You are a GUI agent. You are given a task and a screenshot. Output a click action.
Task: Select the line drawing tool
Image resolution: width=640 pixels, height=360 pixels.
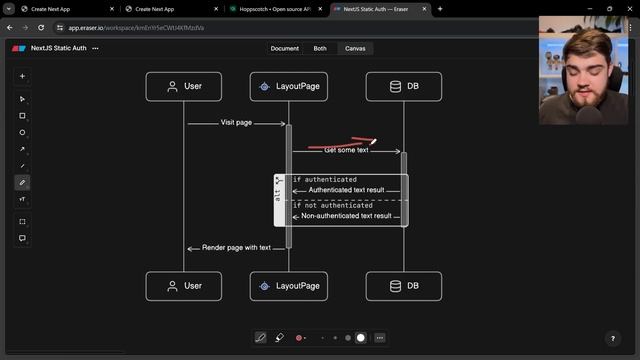22,166
